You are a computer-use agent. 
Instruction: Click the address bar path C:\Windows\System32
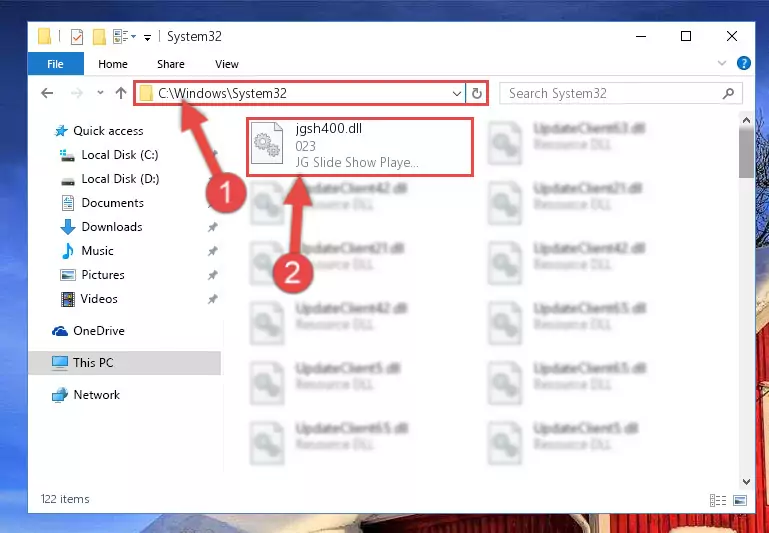click(222, 93)
